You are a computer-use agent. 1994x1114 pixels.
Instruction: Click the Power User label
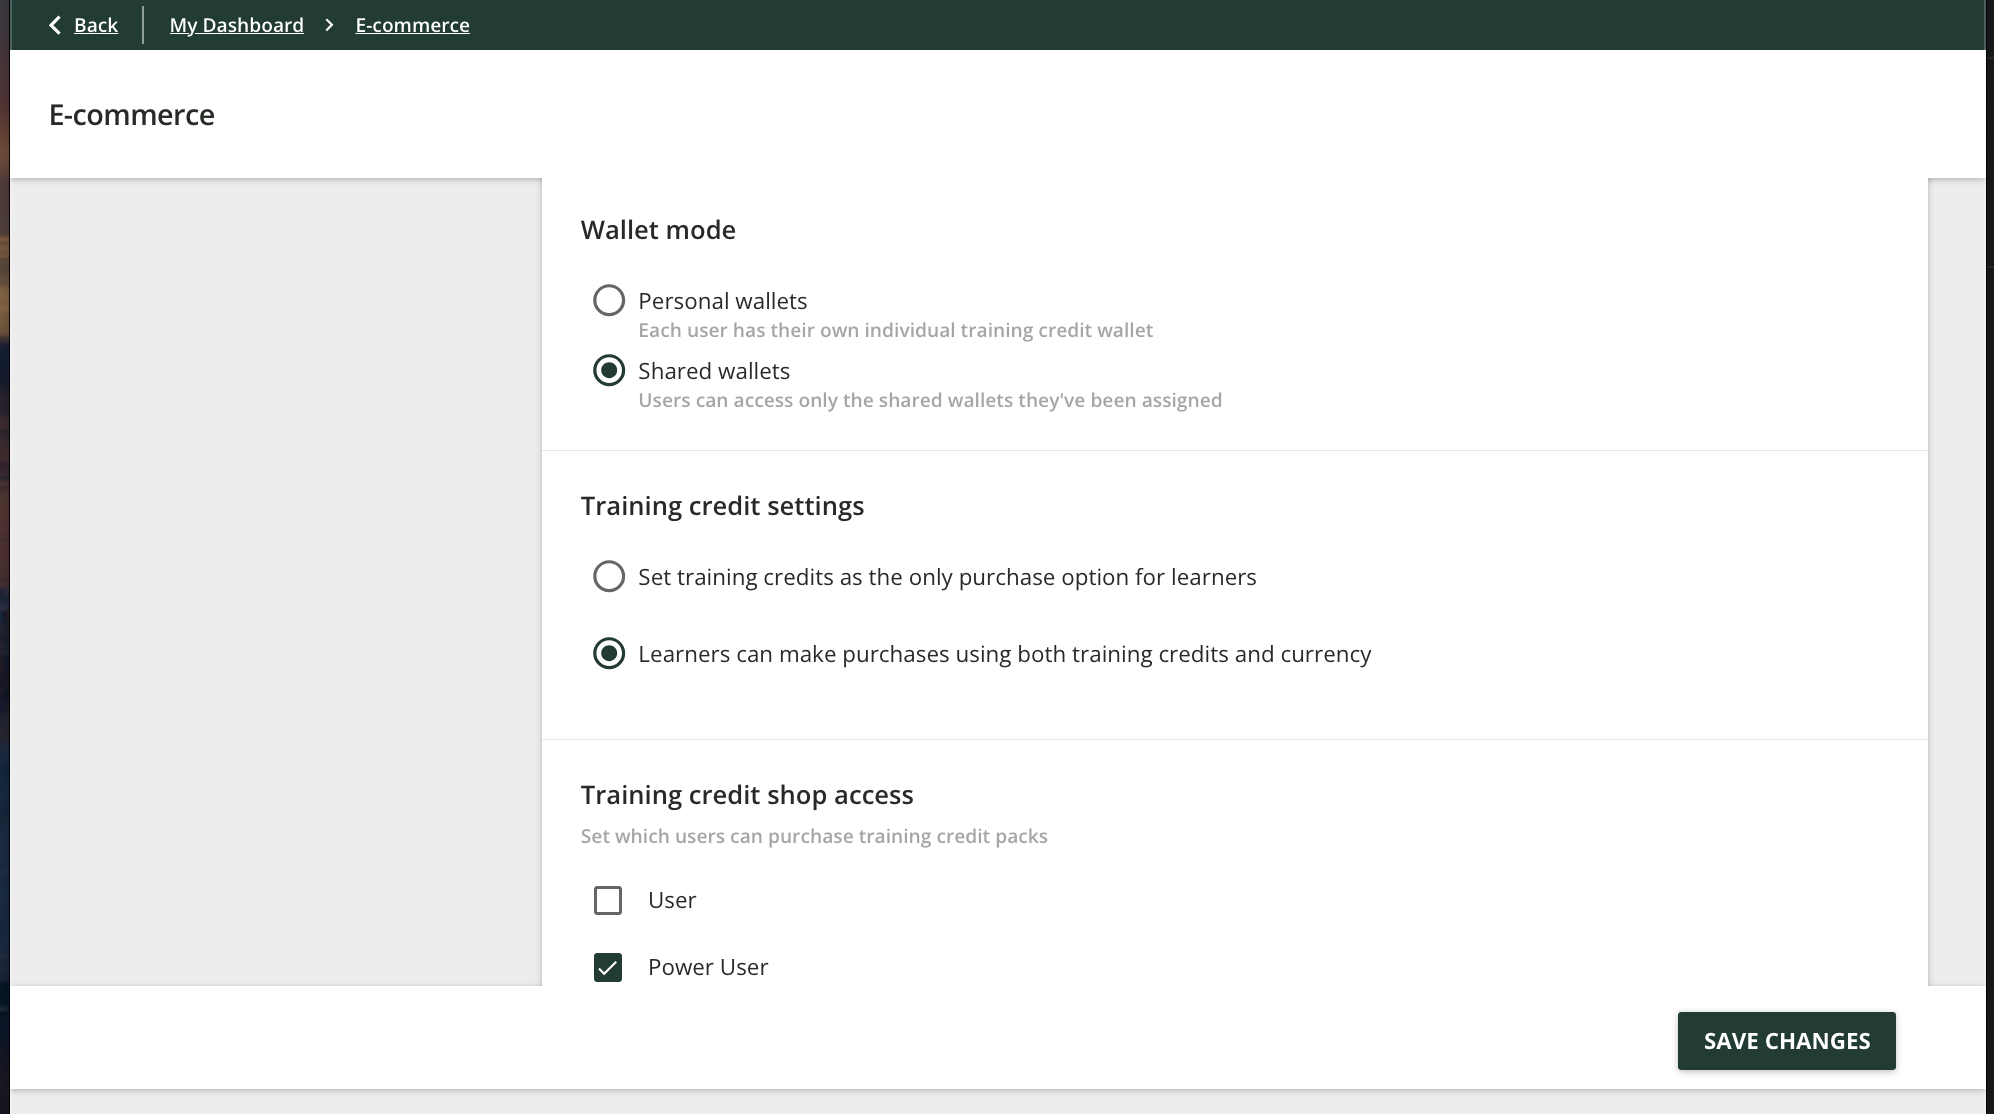tap(708, 967)
